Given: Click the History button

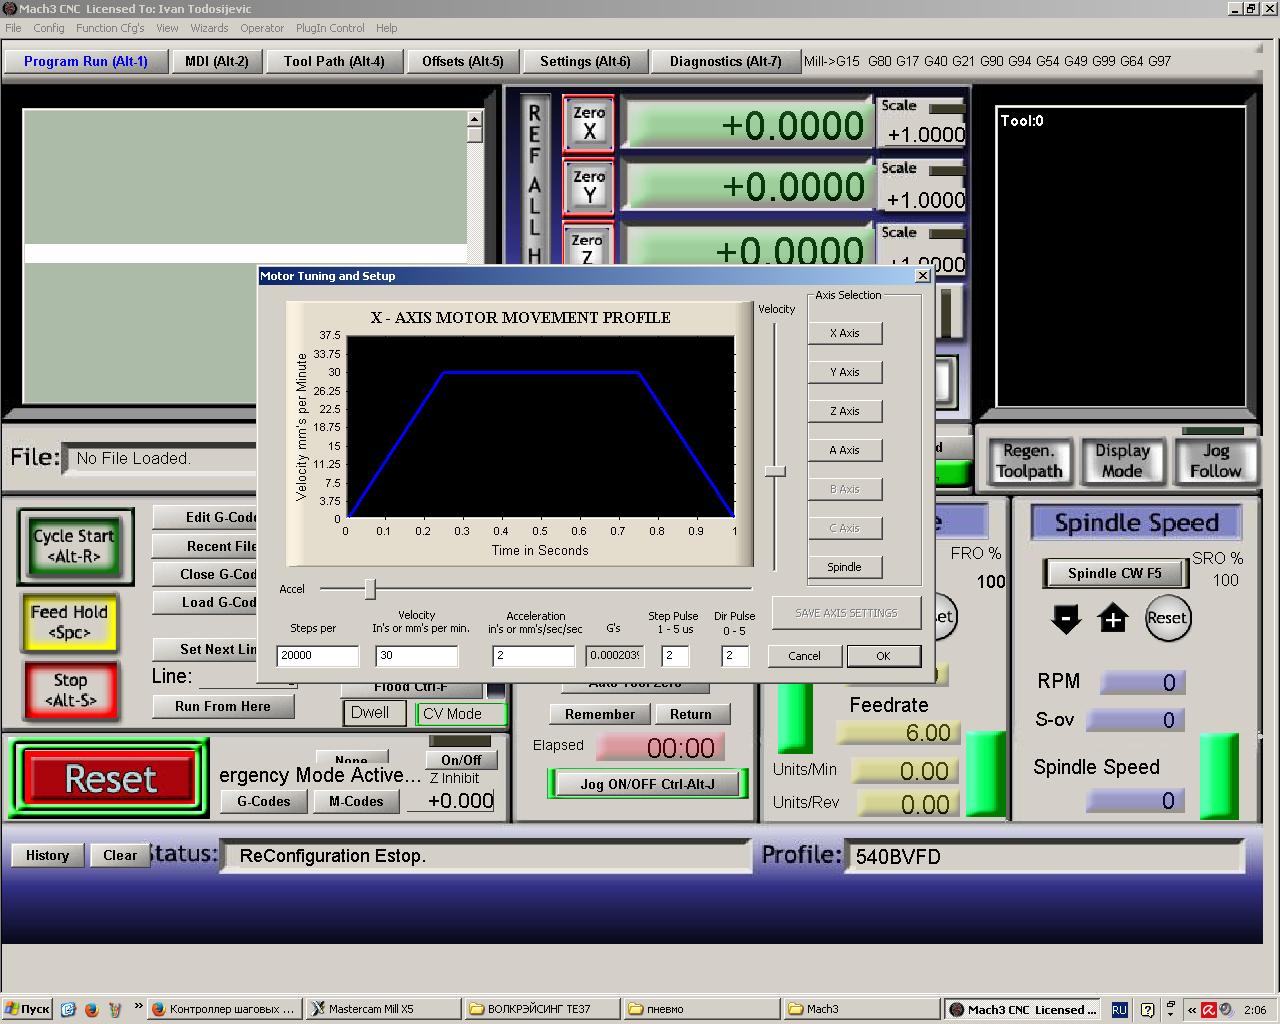Looking at the screenshot, I should pos(47,855).
